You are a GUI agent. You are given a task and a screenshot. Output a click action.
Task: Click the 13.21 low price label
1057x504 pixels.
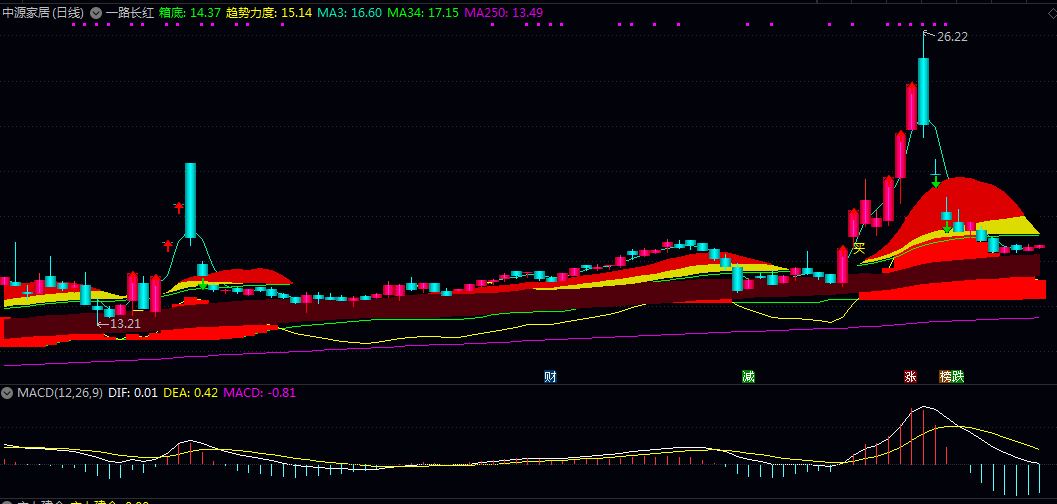(x=125, y=323)
